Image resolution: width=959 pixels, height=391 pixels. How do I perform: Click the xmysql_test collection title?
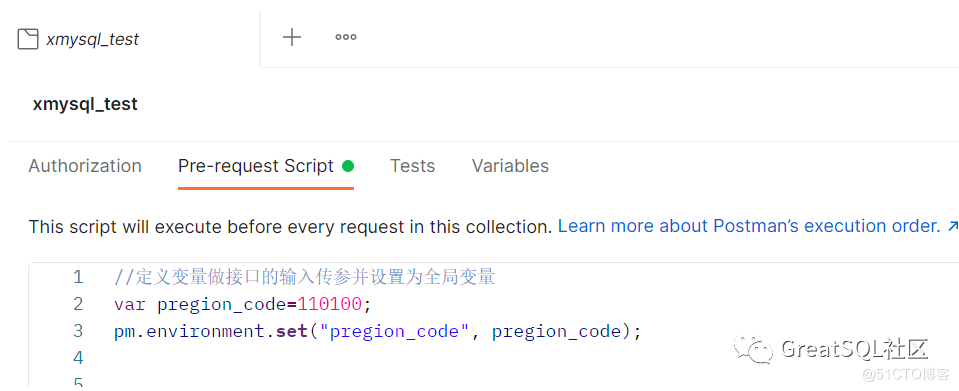(x=86, y=104)
